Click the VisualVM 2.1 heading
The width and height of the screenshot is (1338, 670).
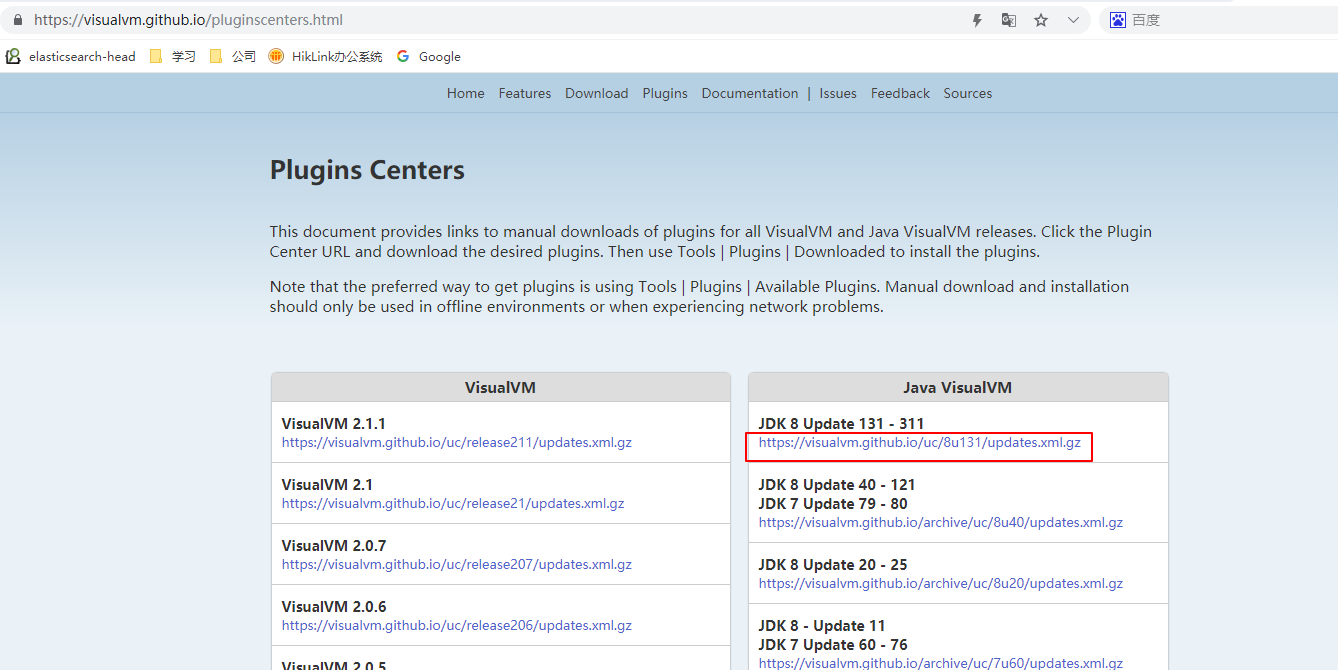327,484
